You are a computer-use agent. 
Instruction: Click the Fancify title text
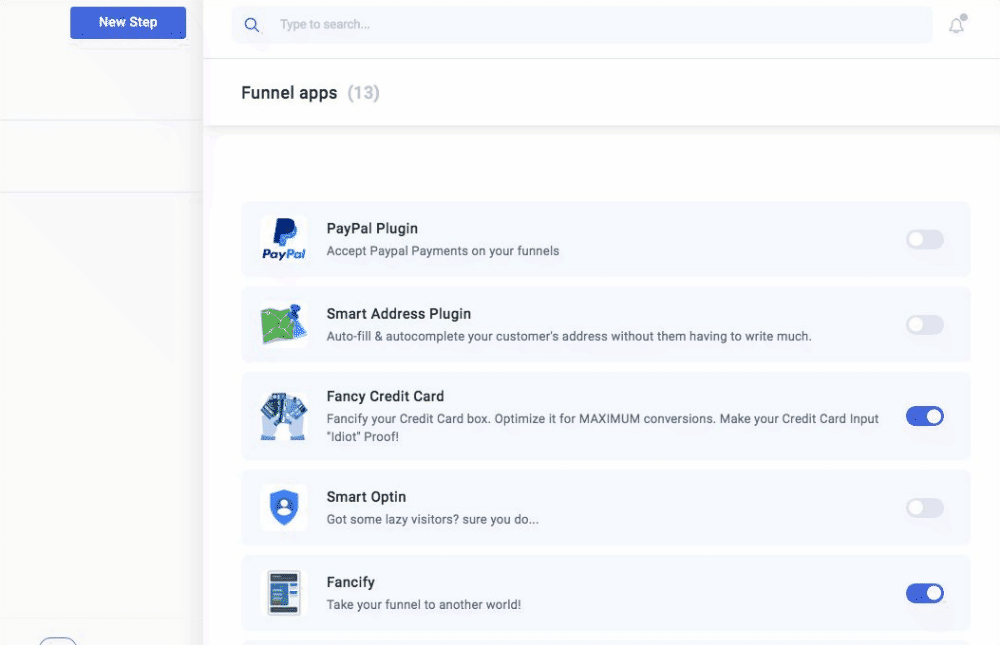(351, 582)
